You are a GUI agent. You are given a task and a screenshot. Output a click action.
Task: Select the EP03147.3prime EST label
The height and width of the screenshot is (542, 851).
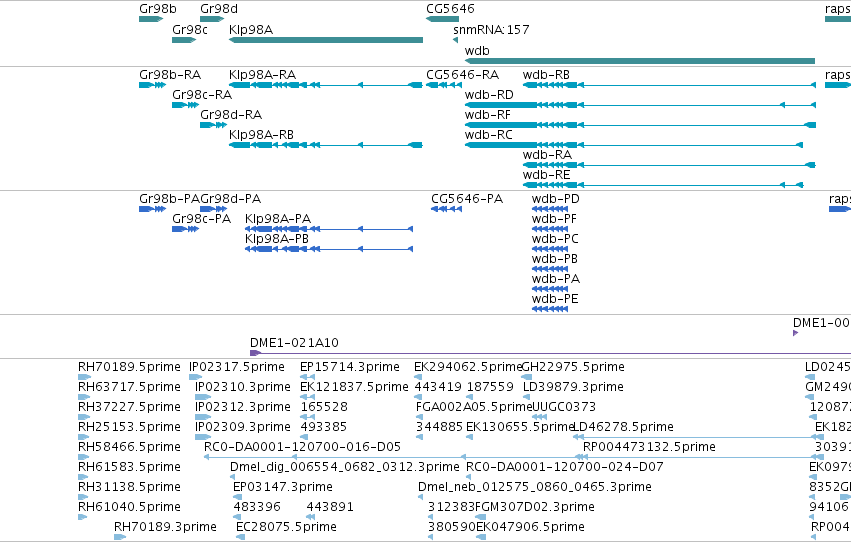pyautogui.click(x=283, y=487)
